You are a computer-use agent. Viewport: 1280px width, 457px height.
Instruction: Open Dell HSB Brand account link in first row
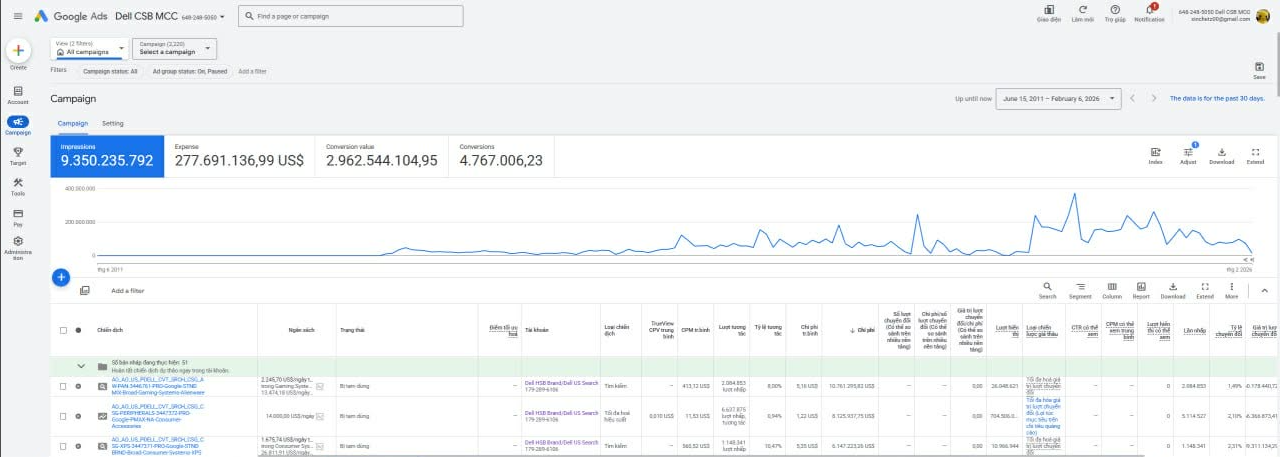(561, 382)
